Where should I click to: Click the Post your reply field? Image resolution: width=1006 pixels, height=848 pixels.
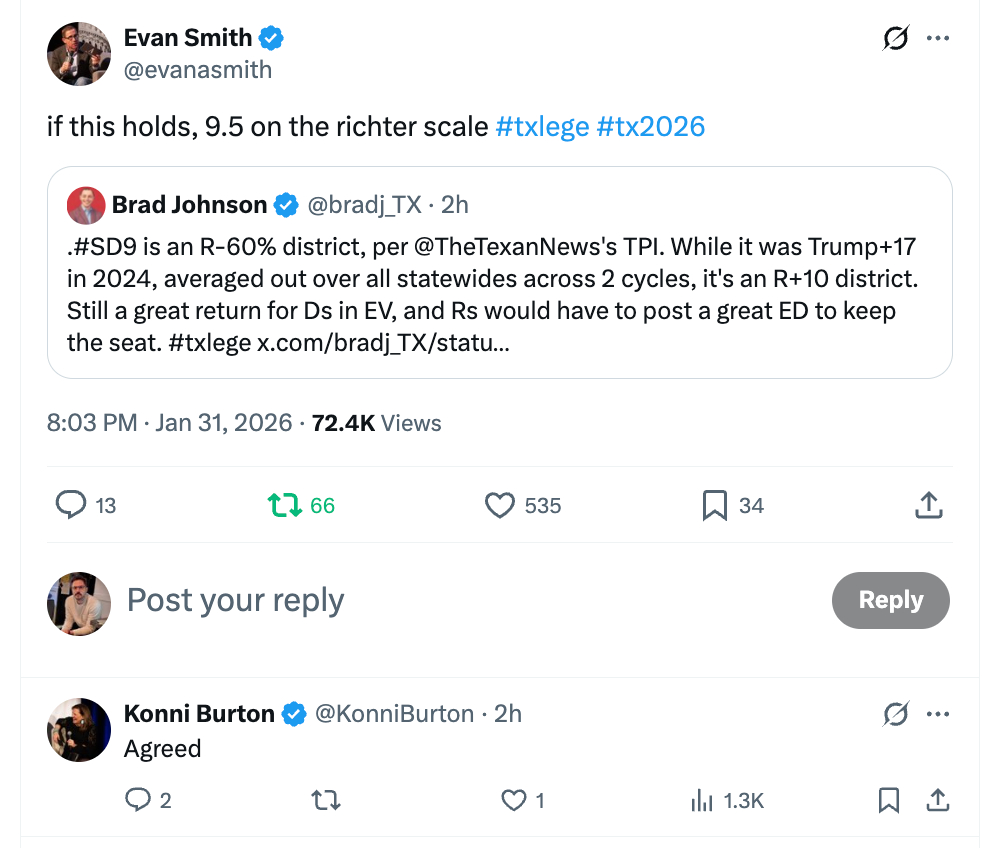(235, 600)
